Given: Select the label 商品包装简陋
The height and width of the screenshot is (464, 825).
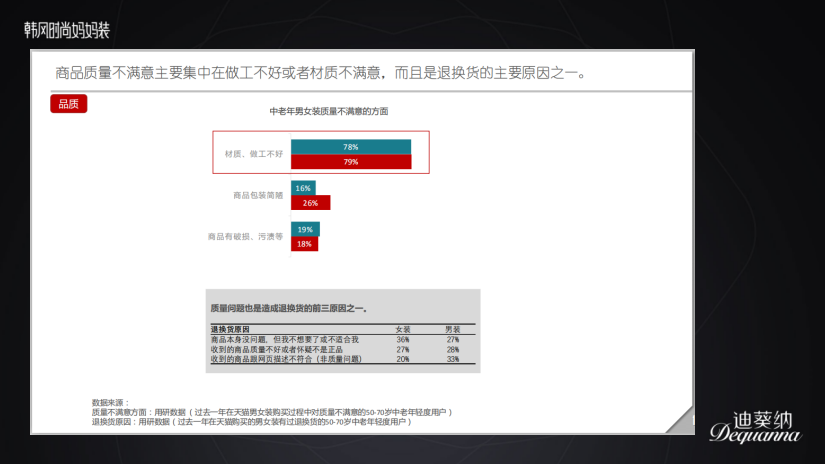Looking at the screenshot, I should click(x=258, y=195).
